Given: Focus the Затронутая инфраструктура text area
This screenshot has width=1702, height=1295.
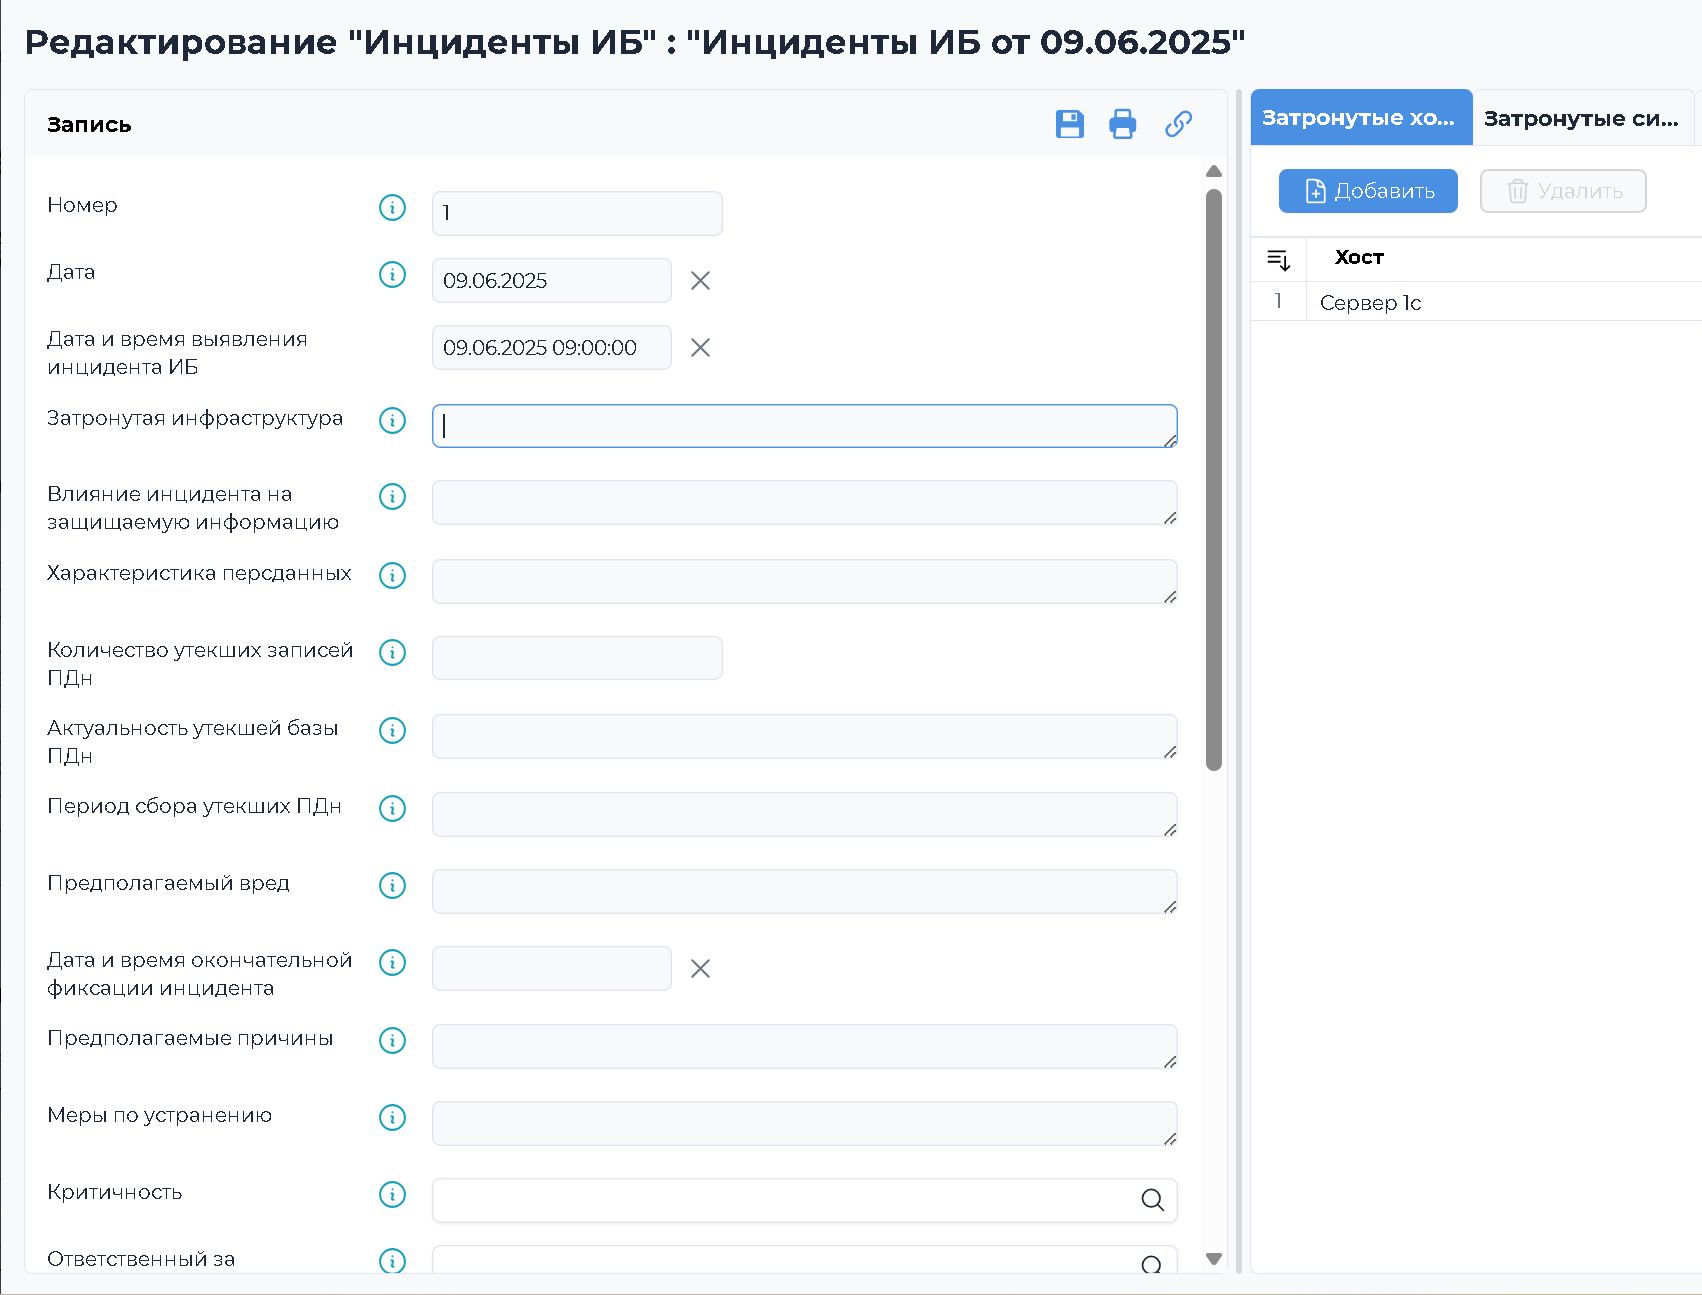Looking at the screenshot, I should [x=804, y=426].
